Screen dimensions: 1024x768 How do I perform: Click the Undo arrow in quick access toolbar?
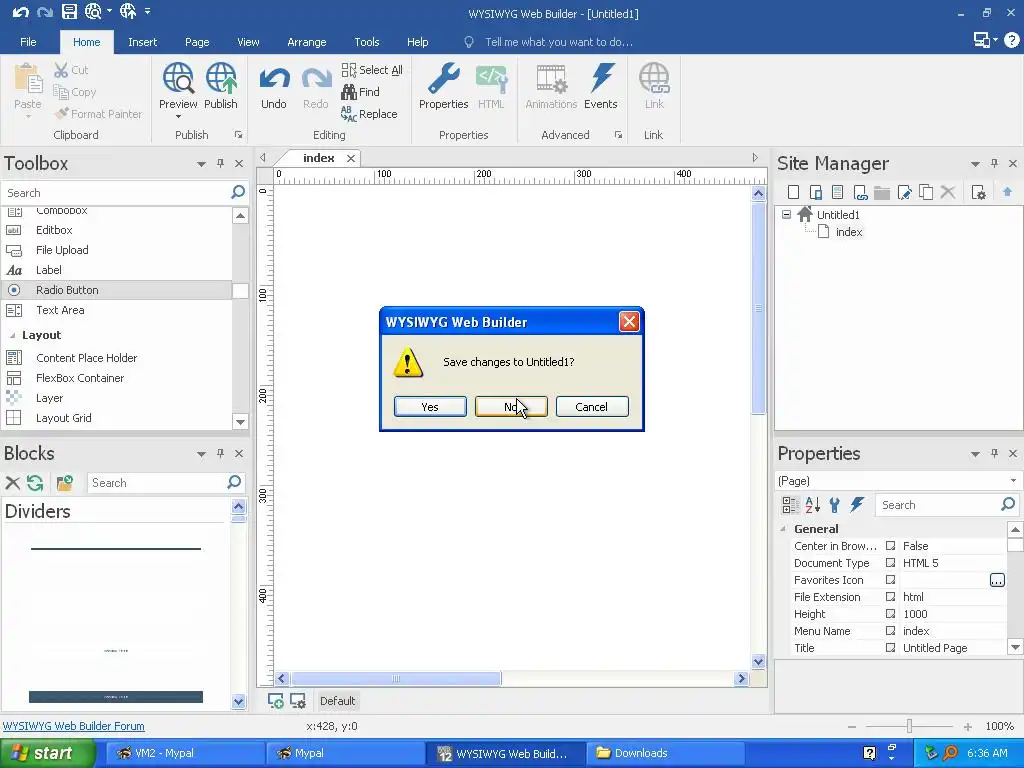pos(20,12)
